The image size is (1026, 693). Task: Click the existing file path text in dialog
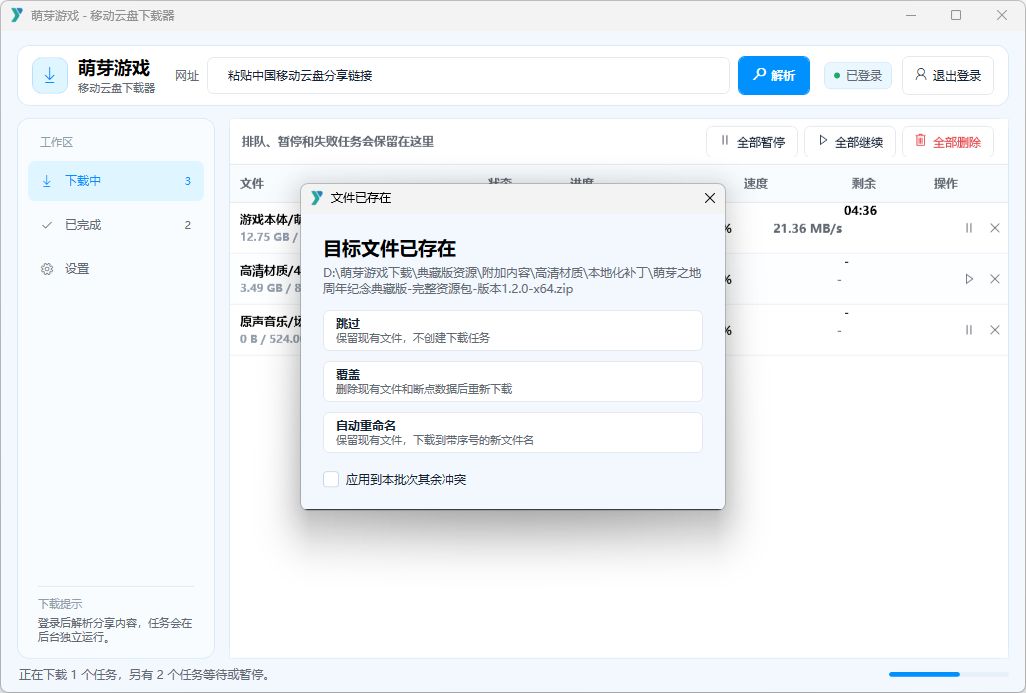[512, 281]
